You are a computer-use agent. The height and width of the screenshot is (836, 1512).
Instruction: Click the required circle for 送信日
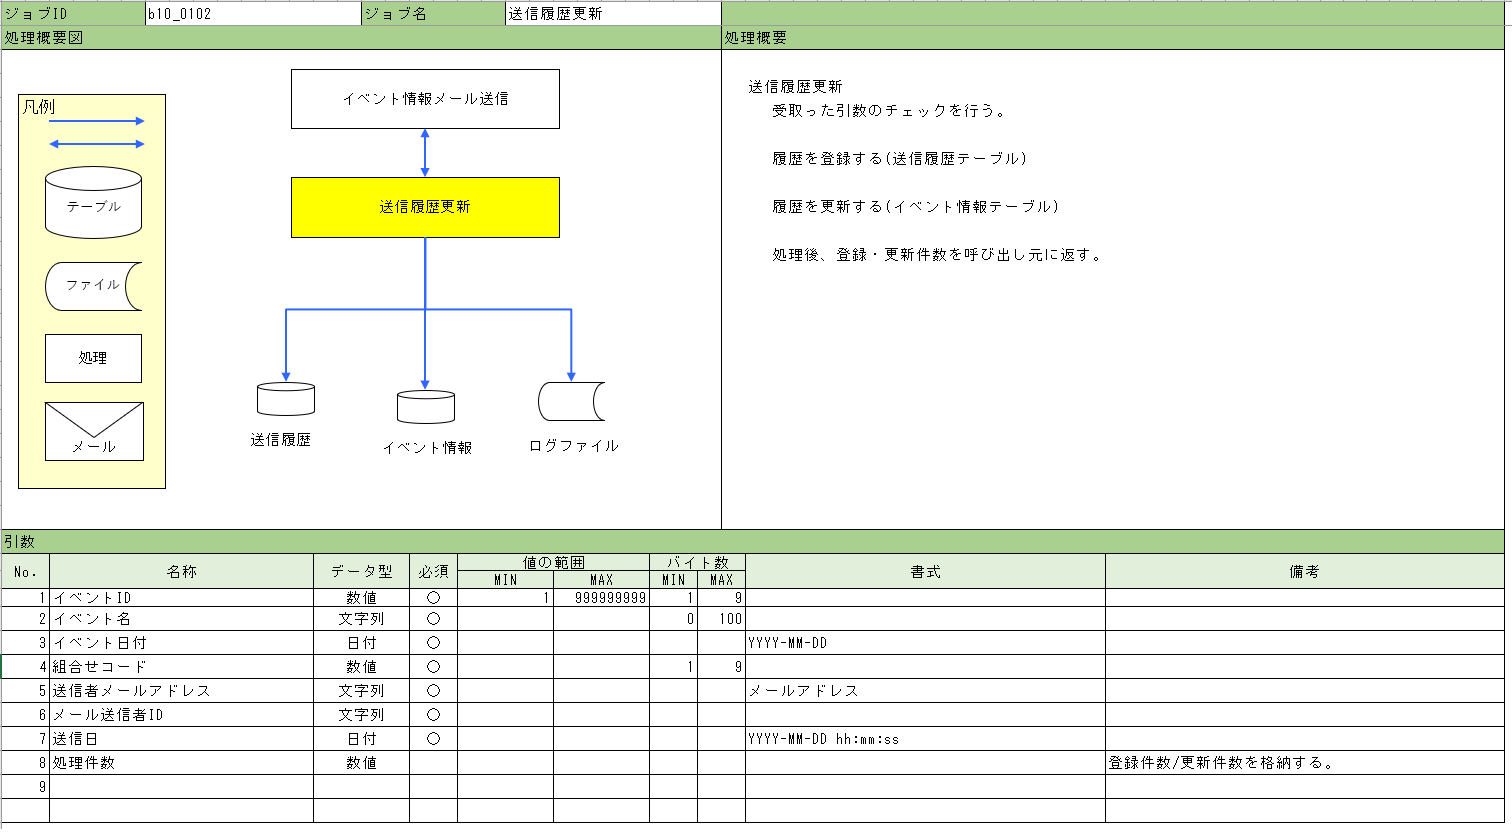pyautogui.click(x=433, y=739)
